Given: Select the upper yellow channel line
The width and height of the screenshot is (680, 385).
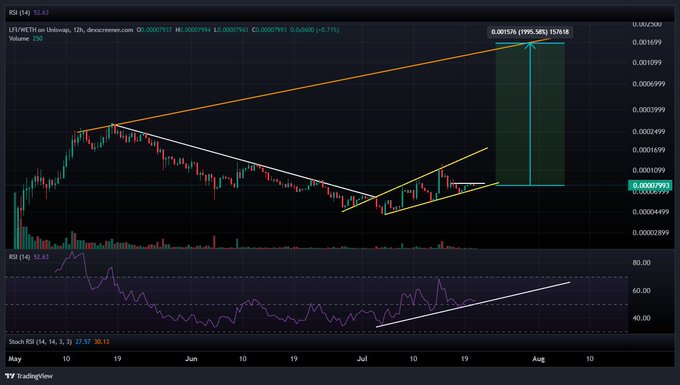Looking at the screenshot, I should pyautogui.click(x=415, y=179).
